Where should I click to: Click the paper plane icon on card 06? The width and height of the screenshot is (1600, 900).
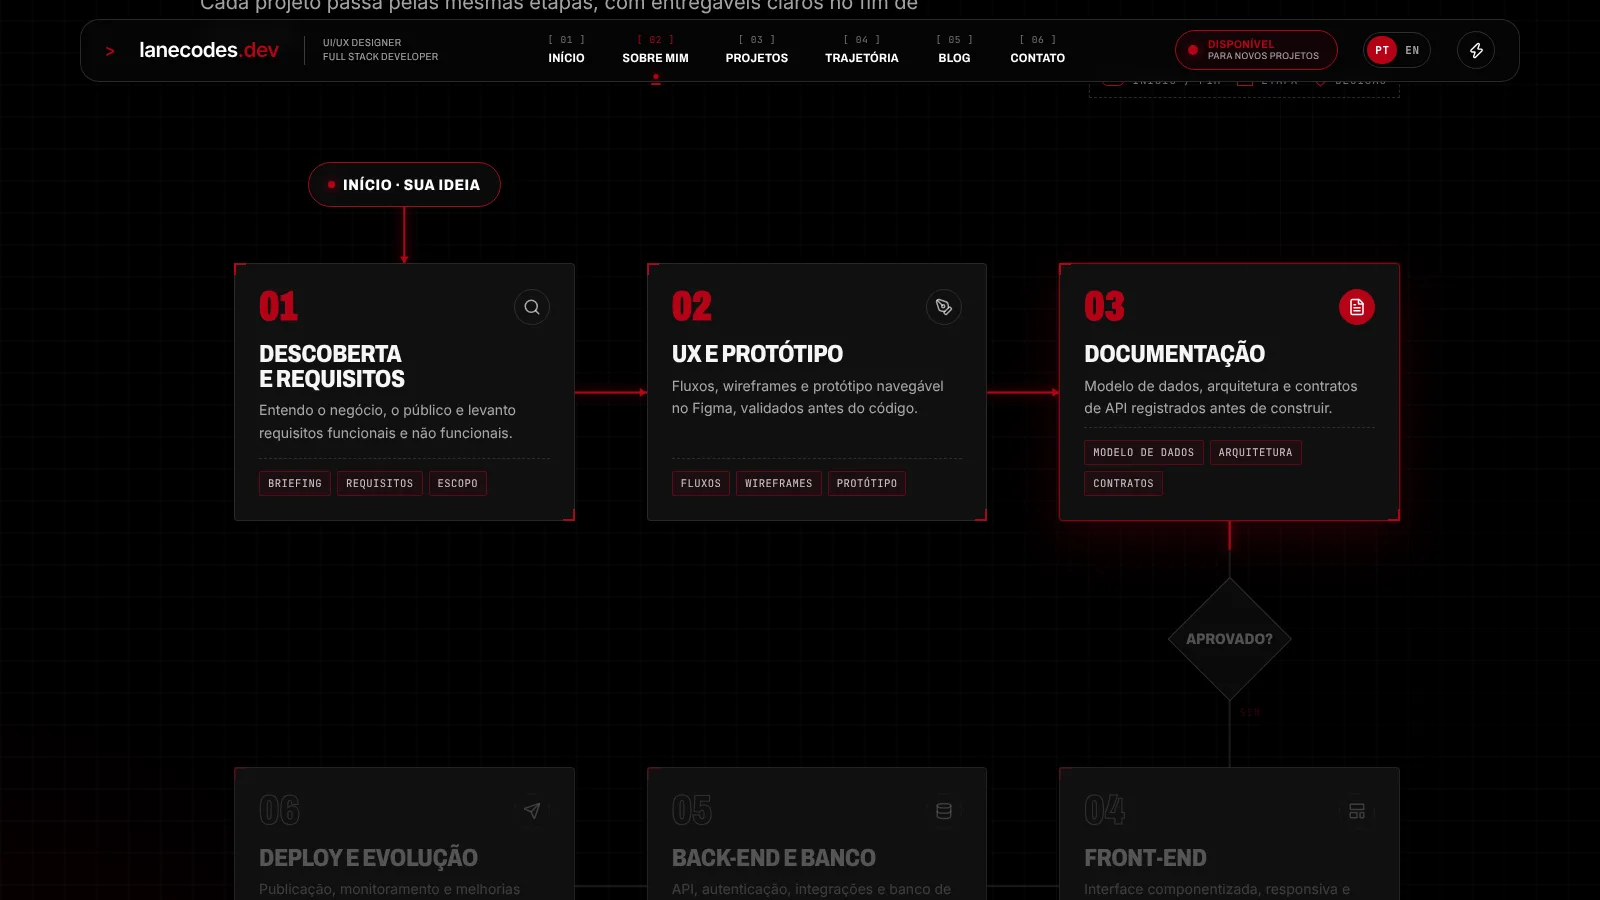pyautogui.click(x=532, y=811)
